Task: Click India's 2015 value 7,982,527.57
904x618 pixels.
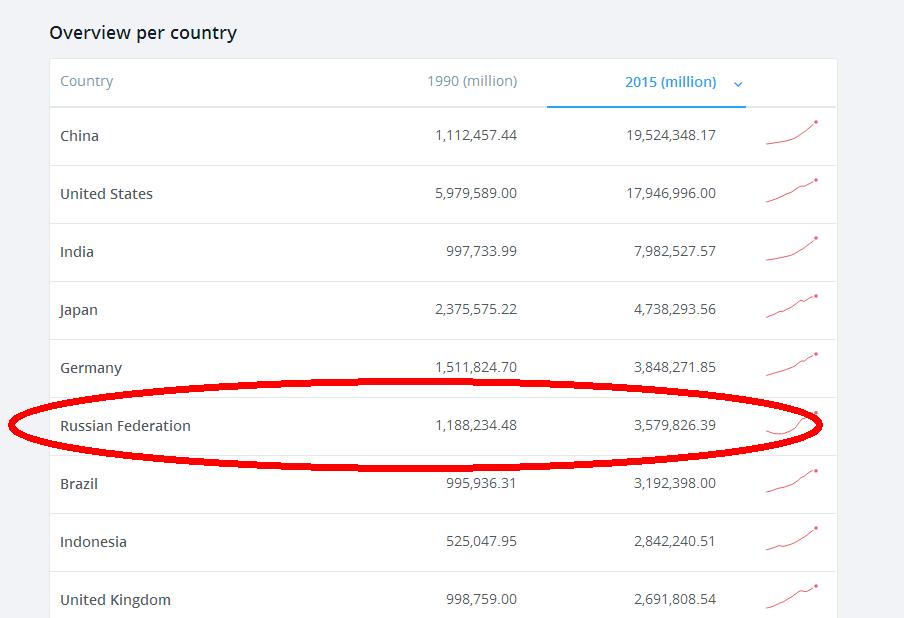Action: click(x=674, y=252)
